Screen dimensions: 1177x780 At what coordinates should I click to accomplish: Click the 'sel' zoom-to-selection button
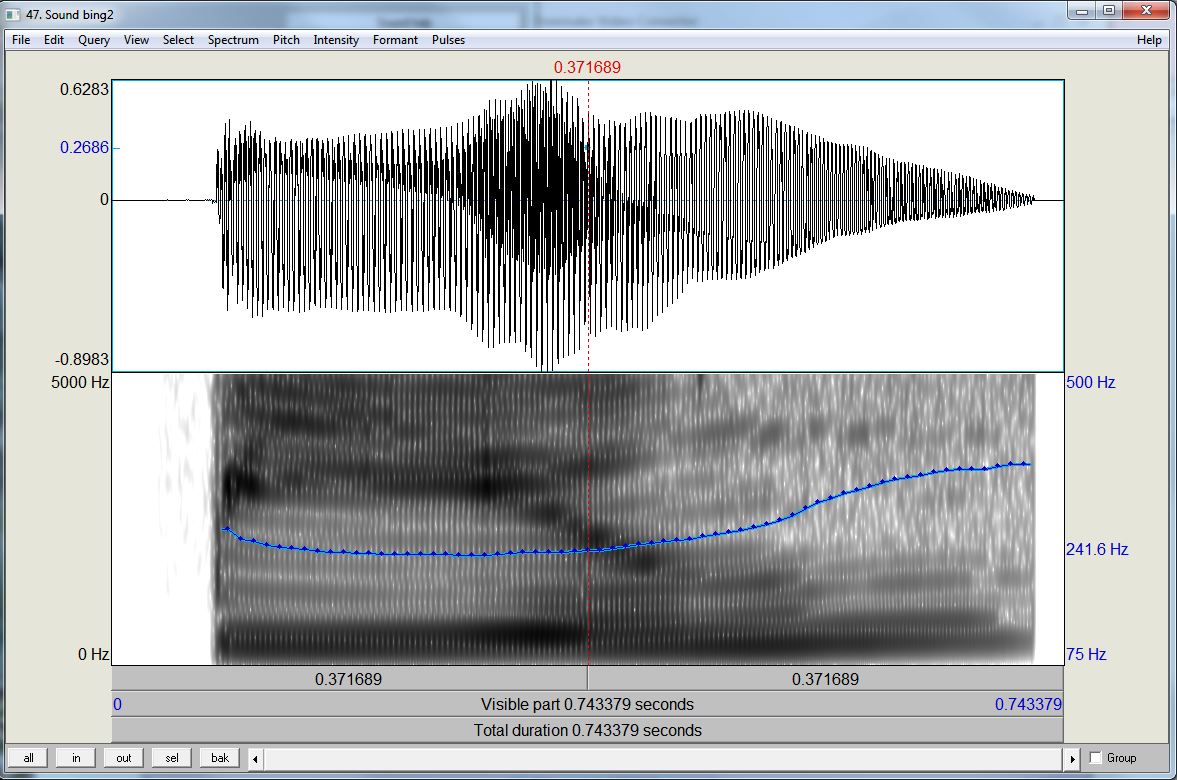172,758
